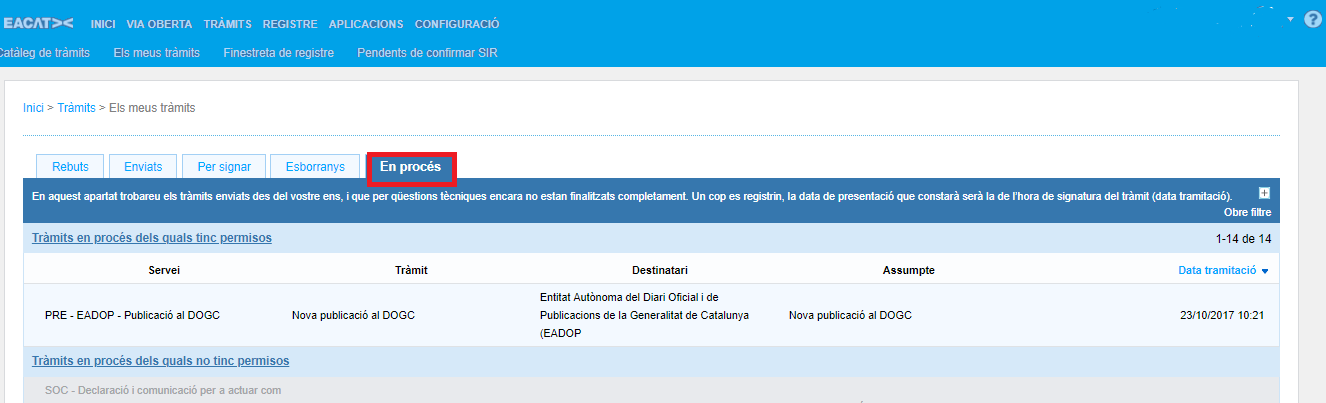Open the Configuració menu

[457, 24]
